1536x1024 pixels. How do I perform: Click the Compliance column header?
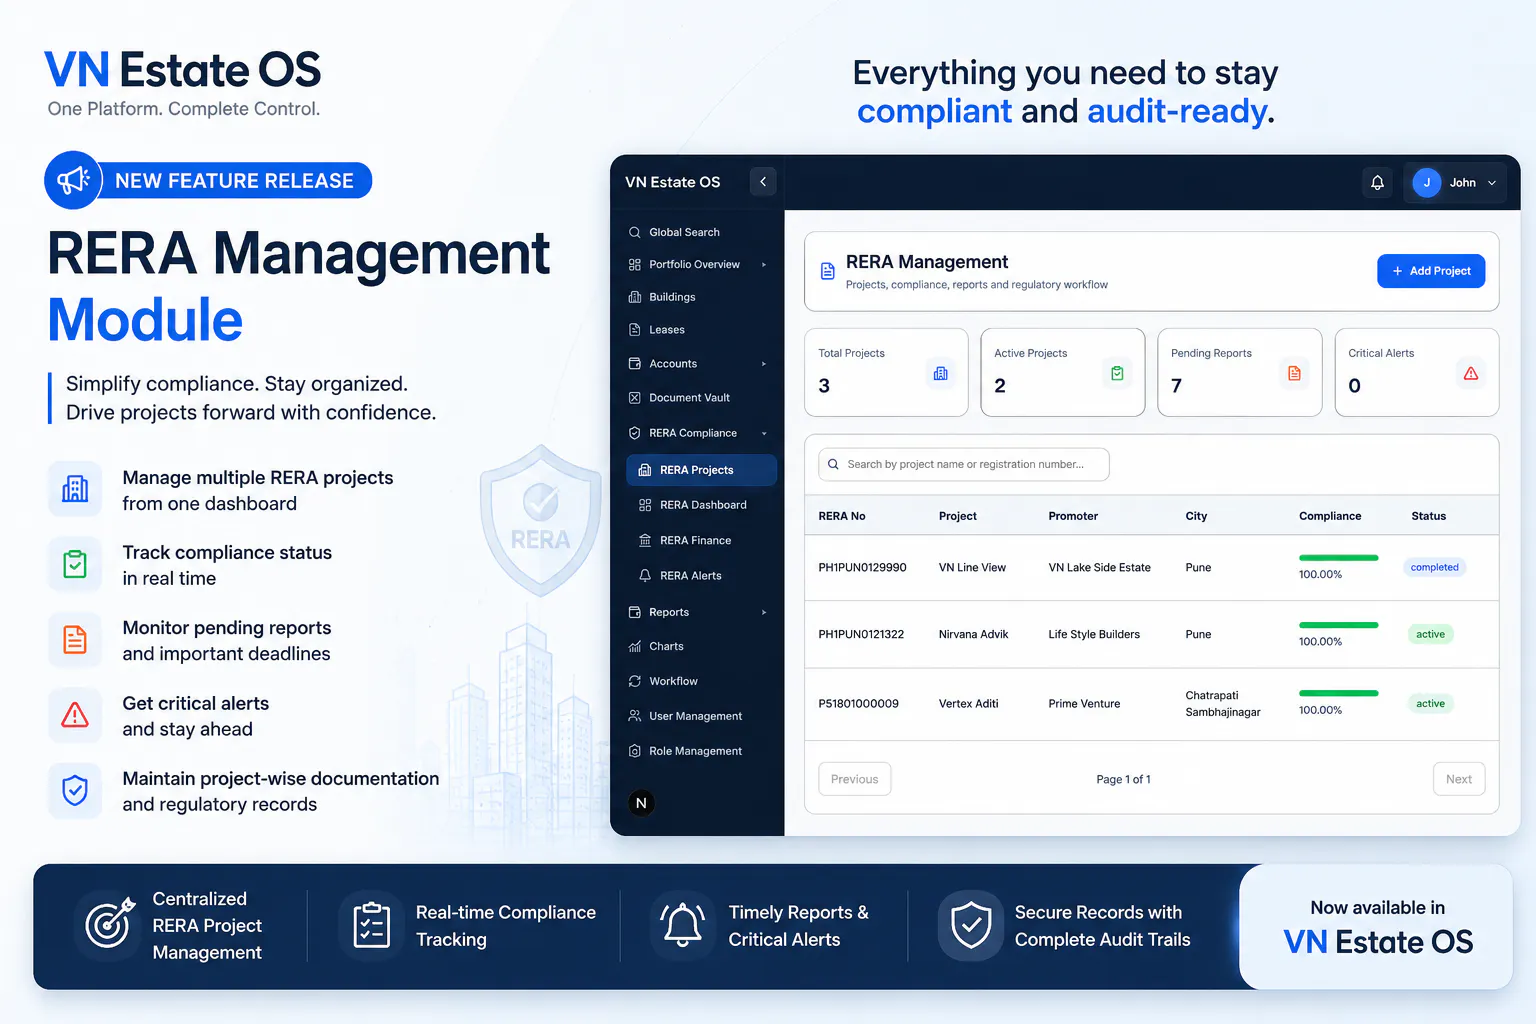1330,516
